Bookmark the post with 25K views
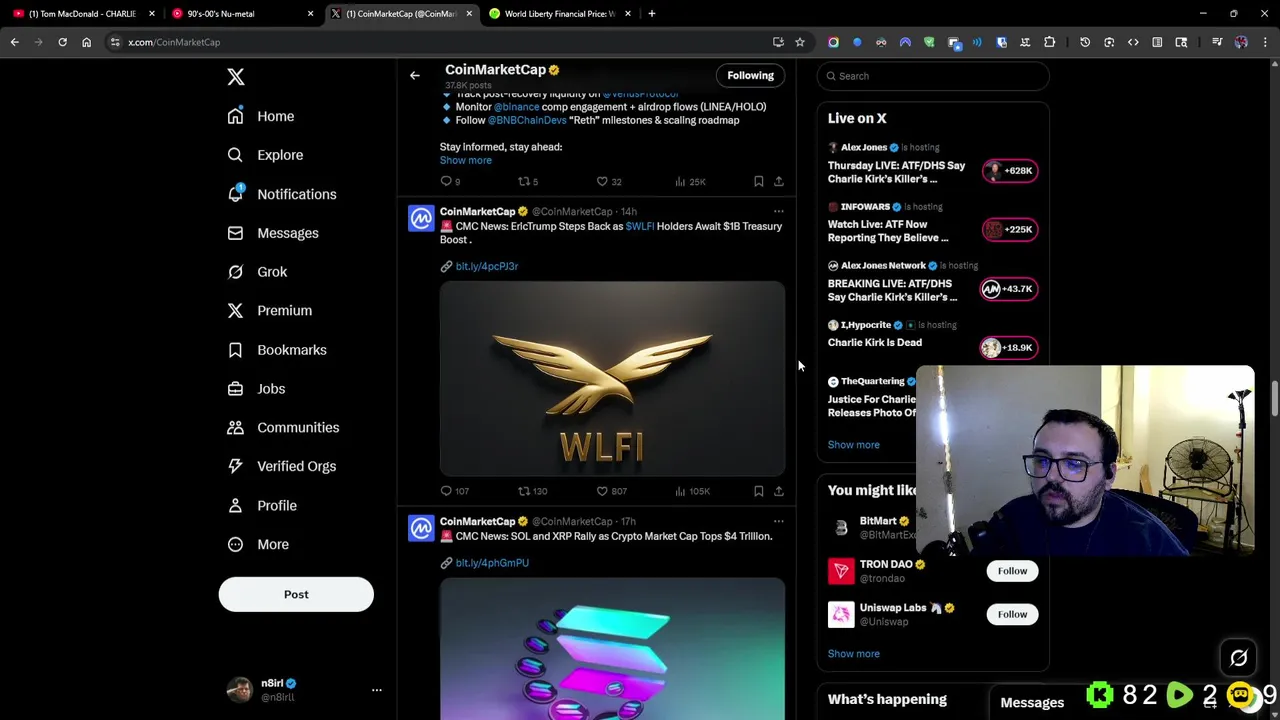This screenshot has height=720, width=1280. [x=758, y=181]
